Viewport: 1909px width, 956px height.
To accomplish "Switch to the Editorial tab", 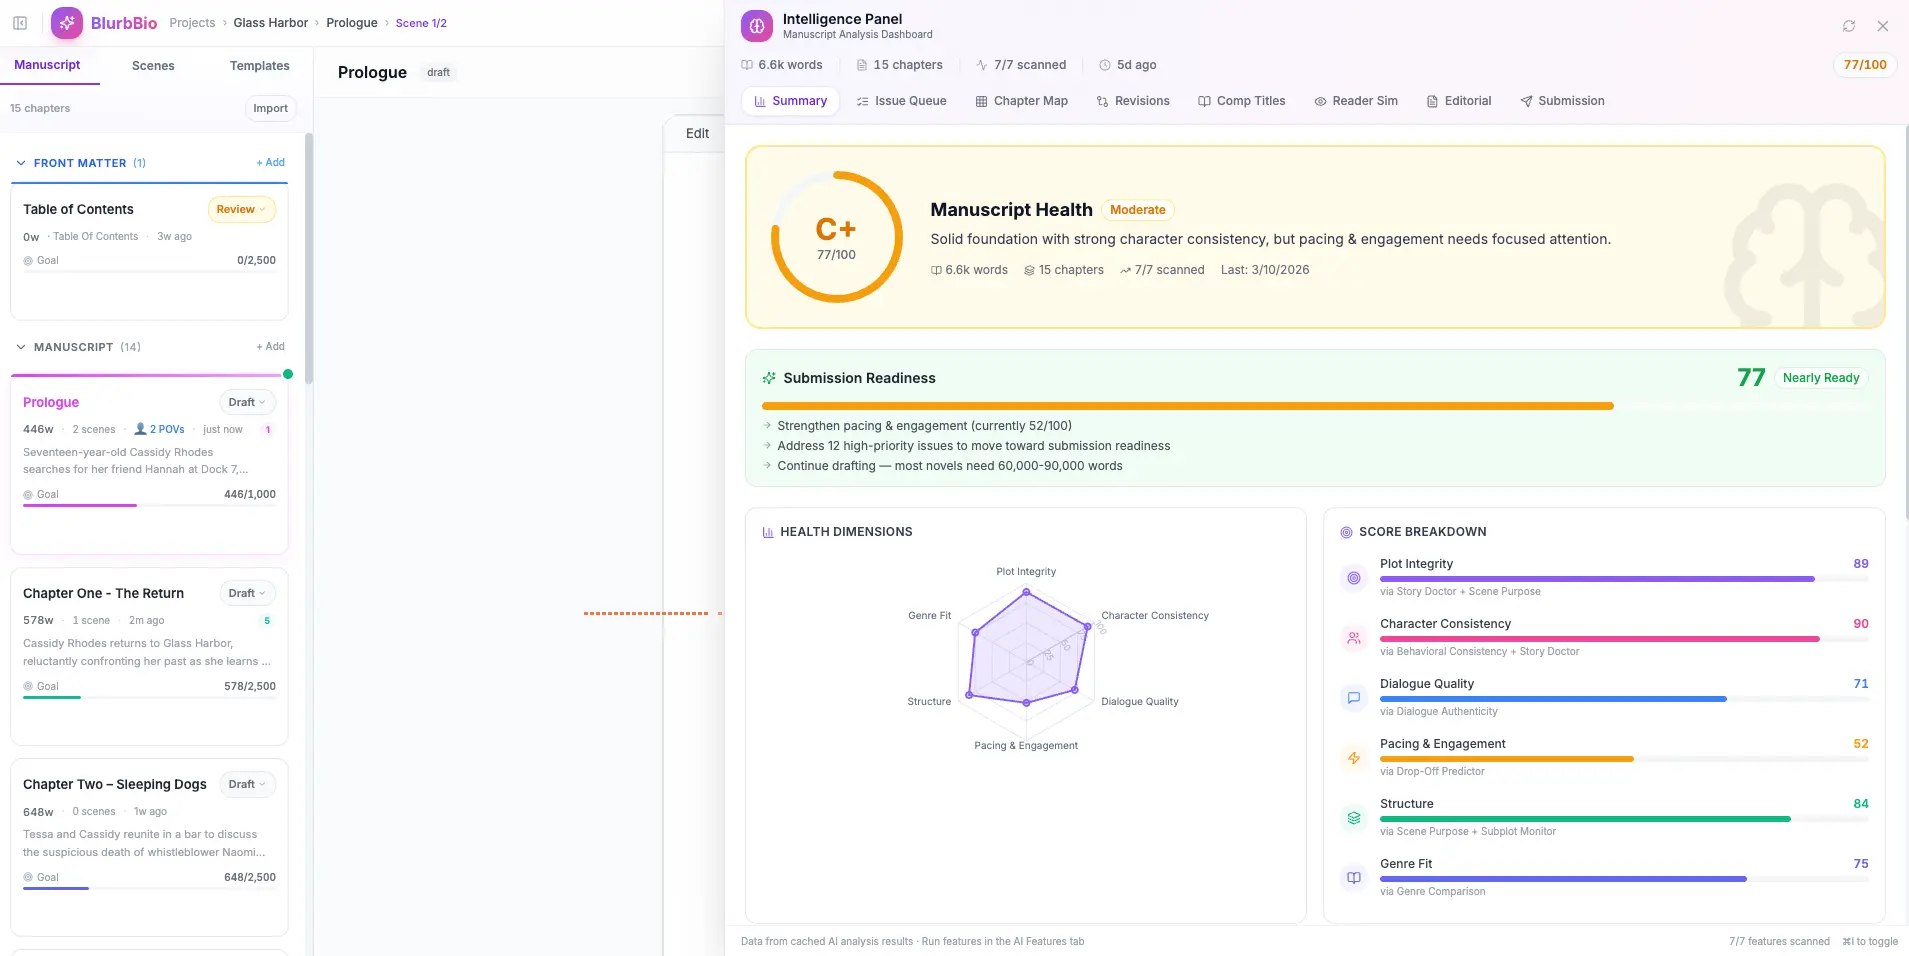I will pos(1459,101).
